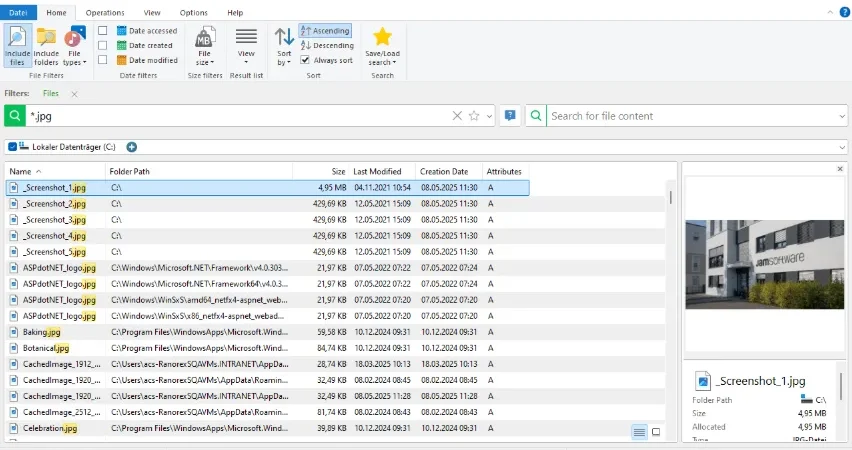Click the green file name search magnifier
Screen dimensions: 852x450
point(15,116)
